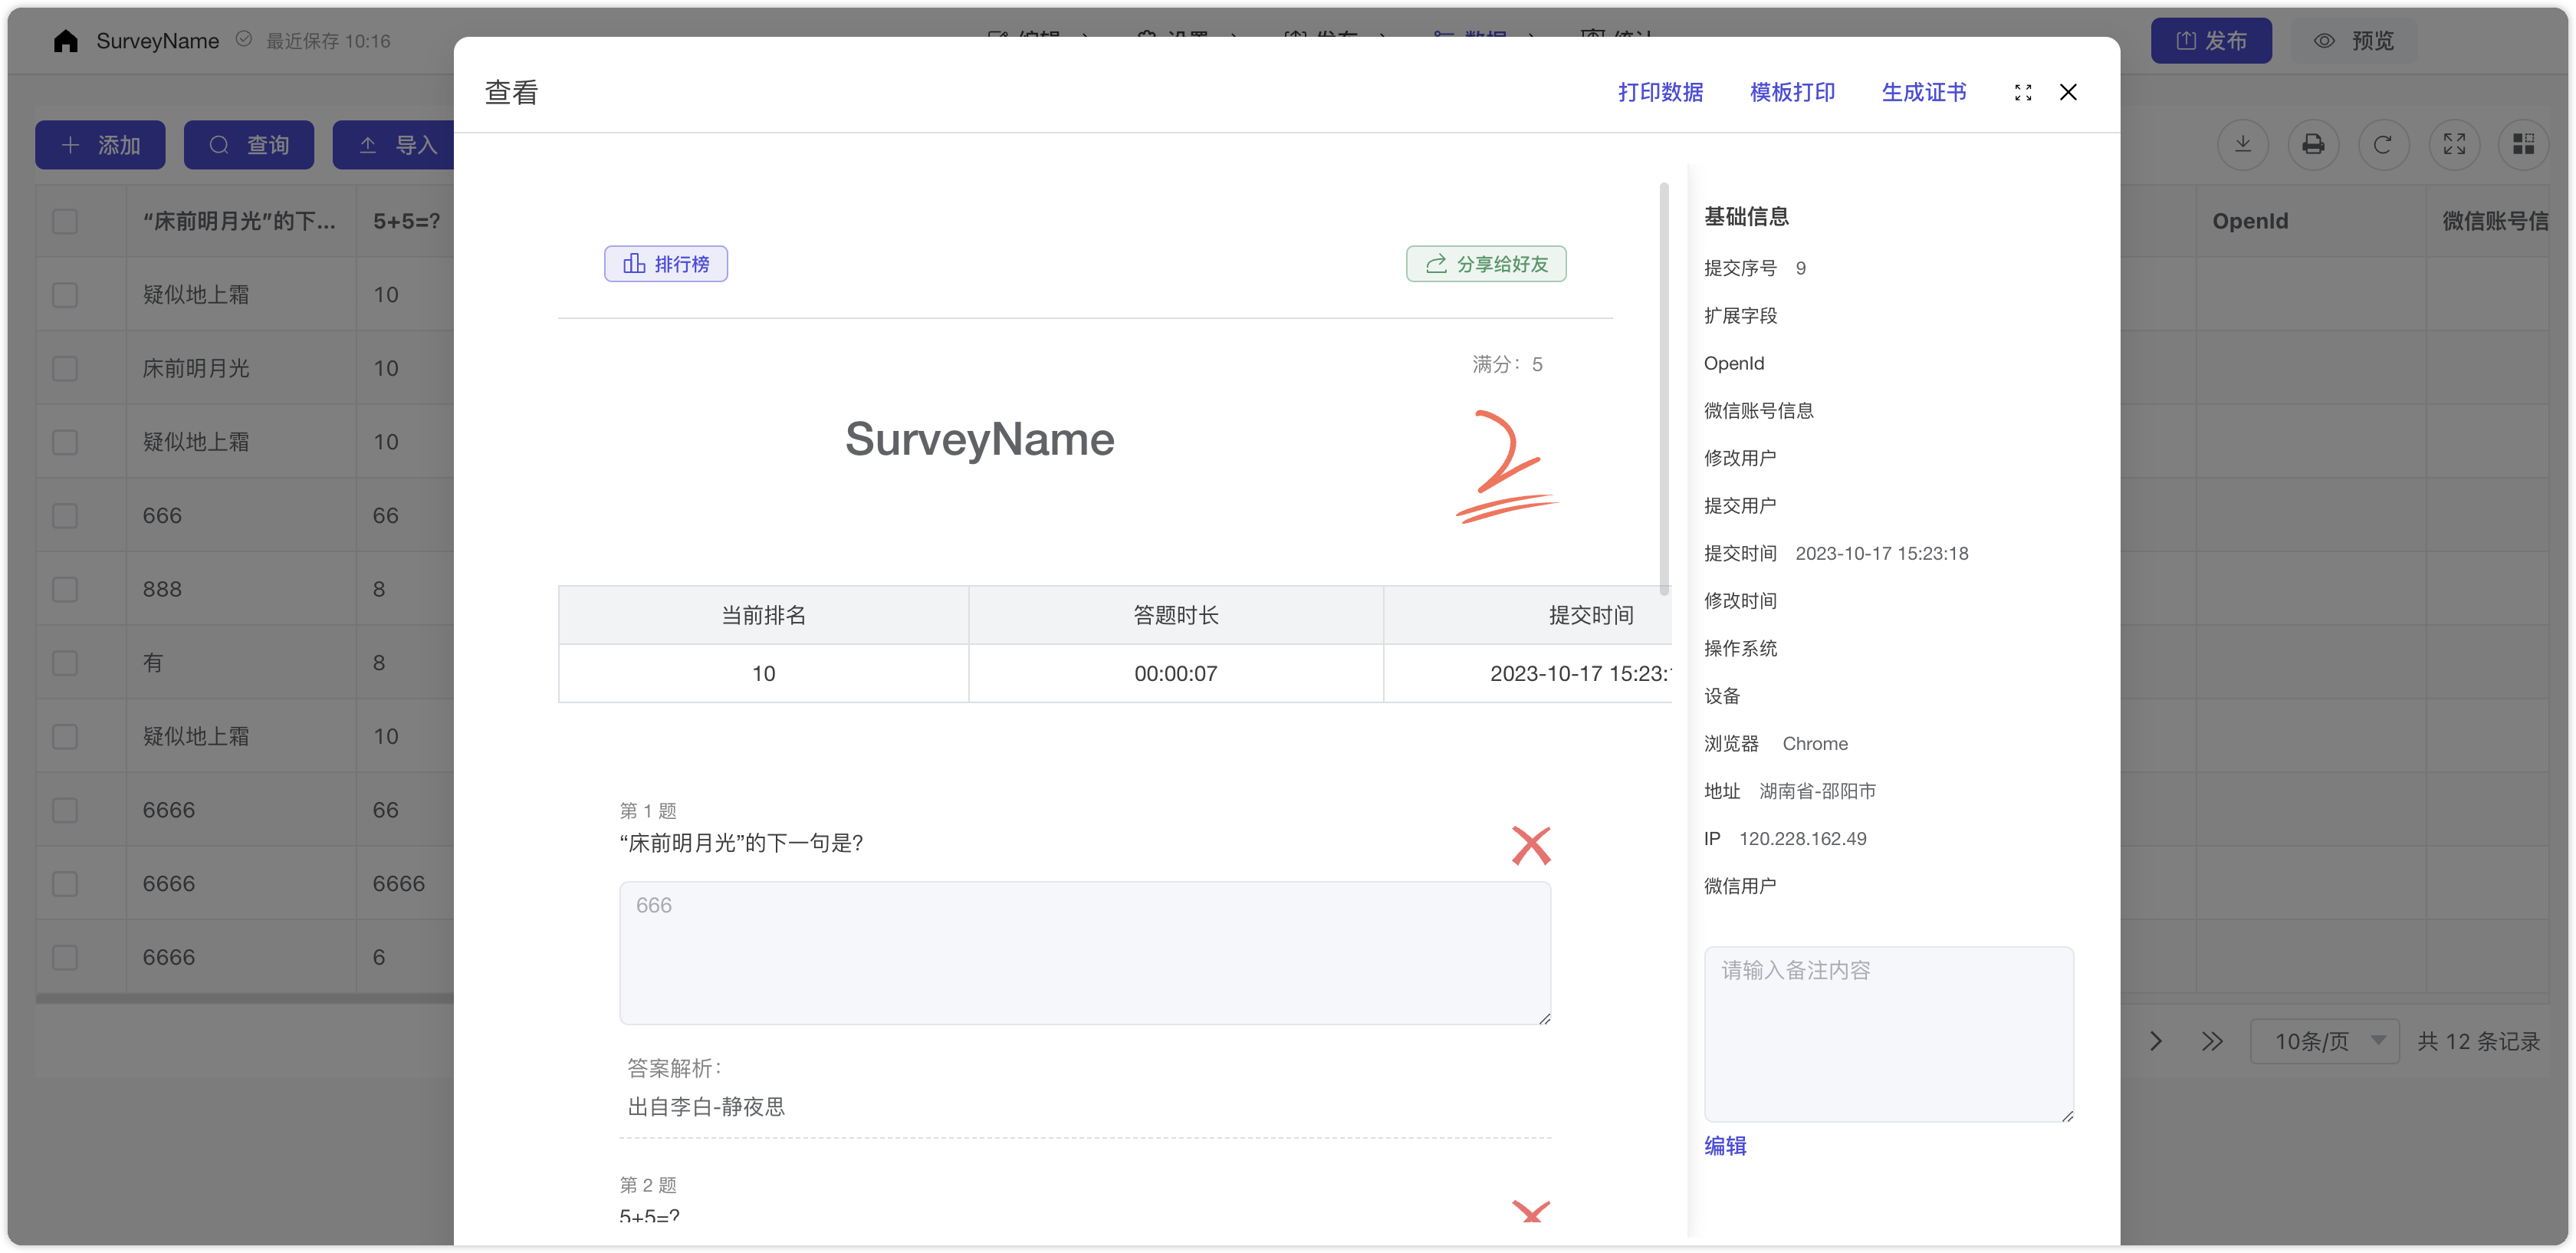Click the refresh icon in top toolbar

click(x=2383, y=145)
